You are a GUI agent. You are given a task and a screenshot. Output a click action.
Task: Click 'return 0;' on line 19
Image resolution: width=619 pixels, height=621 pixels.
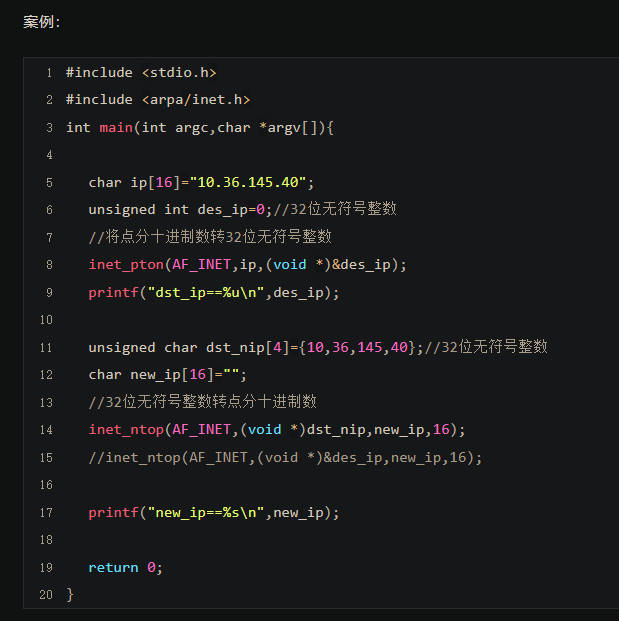pos(126,568)
